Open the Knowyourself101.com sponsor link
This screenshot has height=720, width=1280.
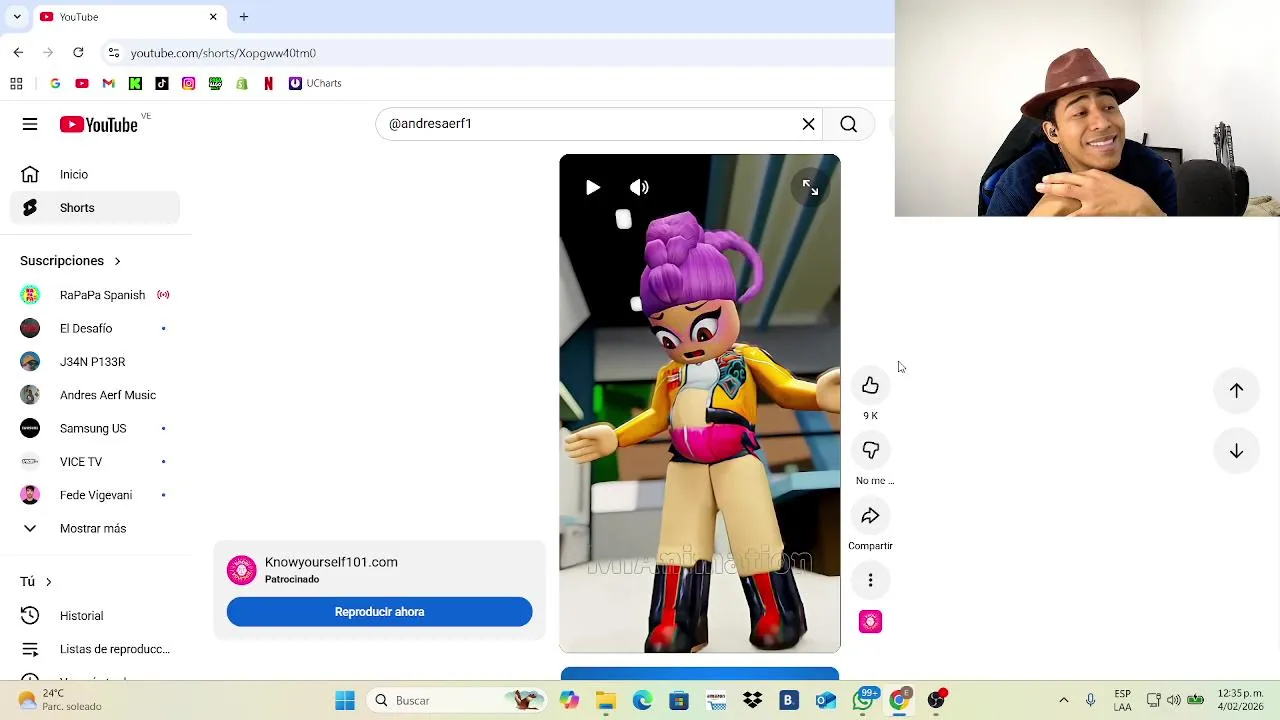(x=331, y=562)
